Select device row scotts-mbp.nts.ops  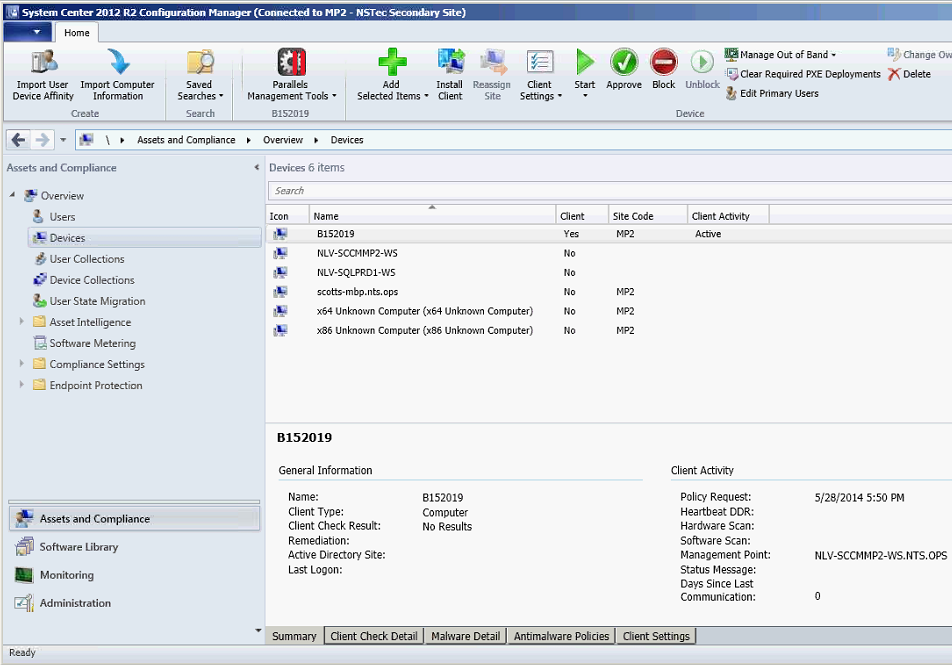609,292
